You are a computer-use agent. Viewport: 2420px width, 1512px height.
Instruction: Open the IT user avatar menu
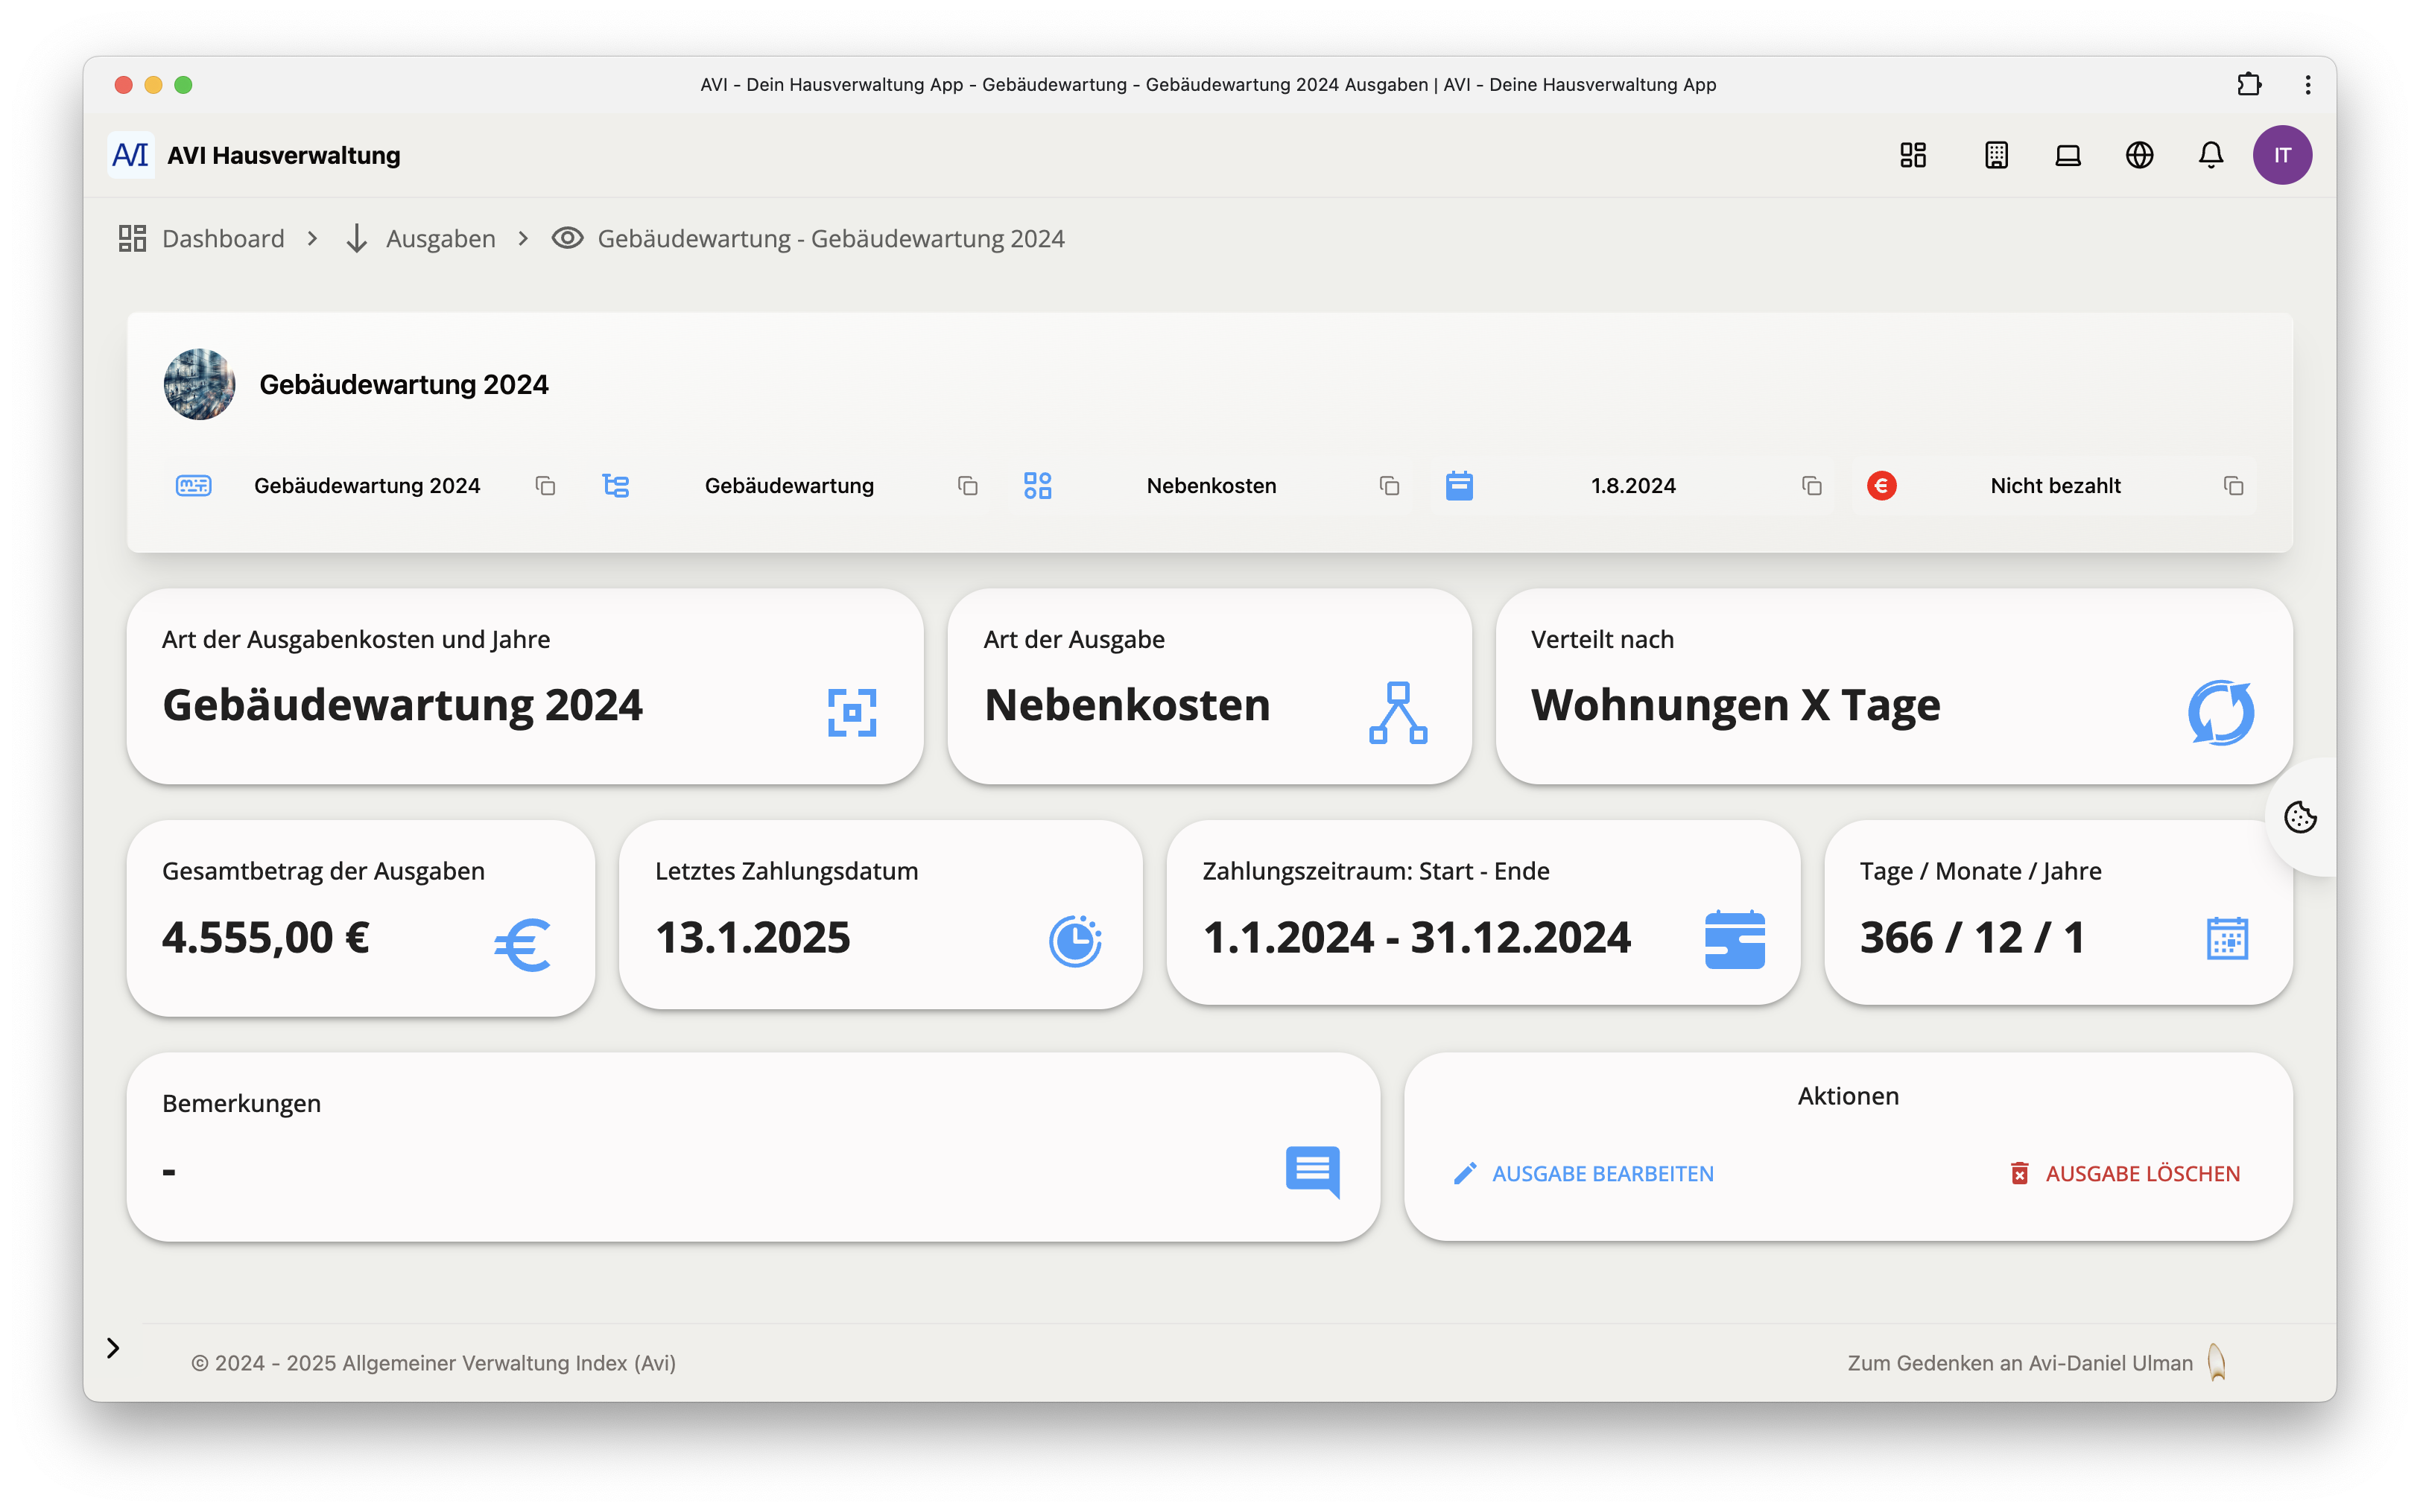tap(2282, 155)
